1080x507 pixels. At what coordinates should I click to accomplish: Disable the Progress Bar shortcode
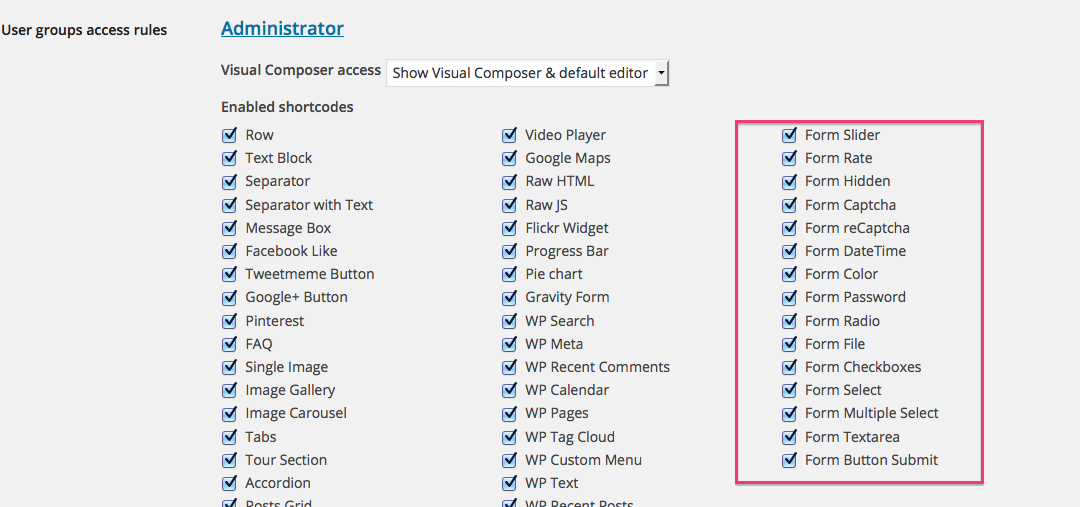tap(509, 251)
